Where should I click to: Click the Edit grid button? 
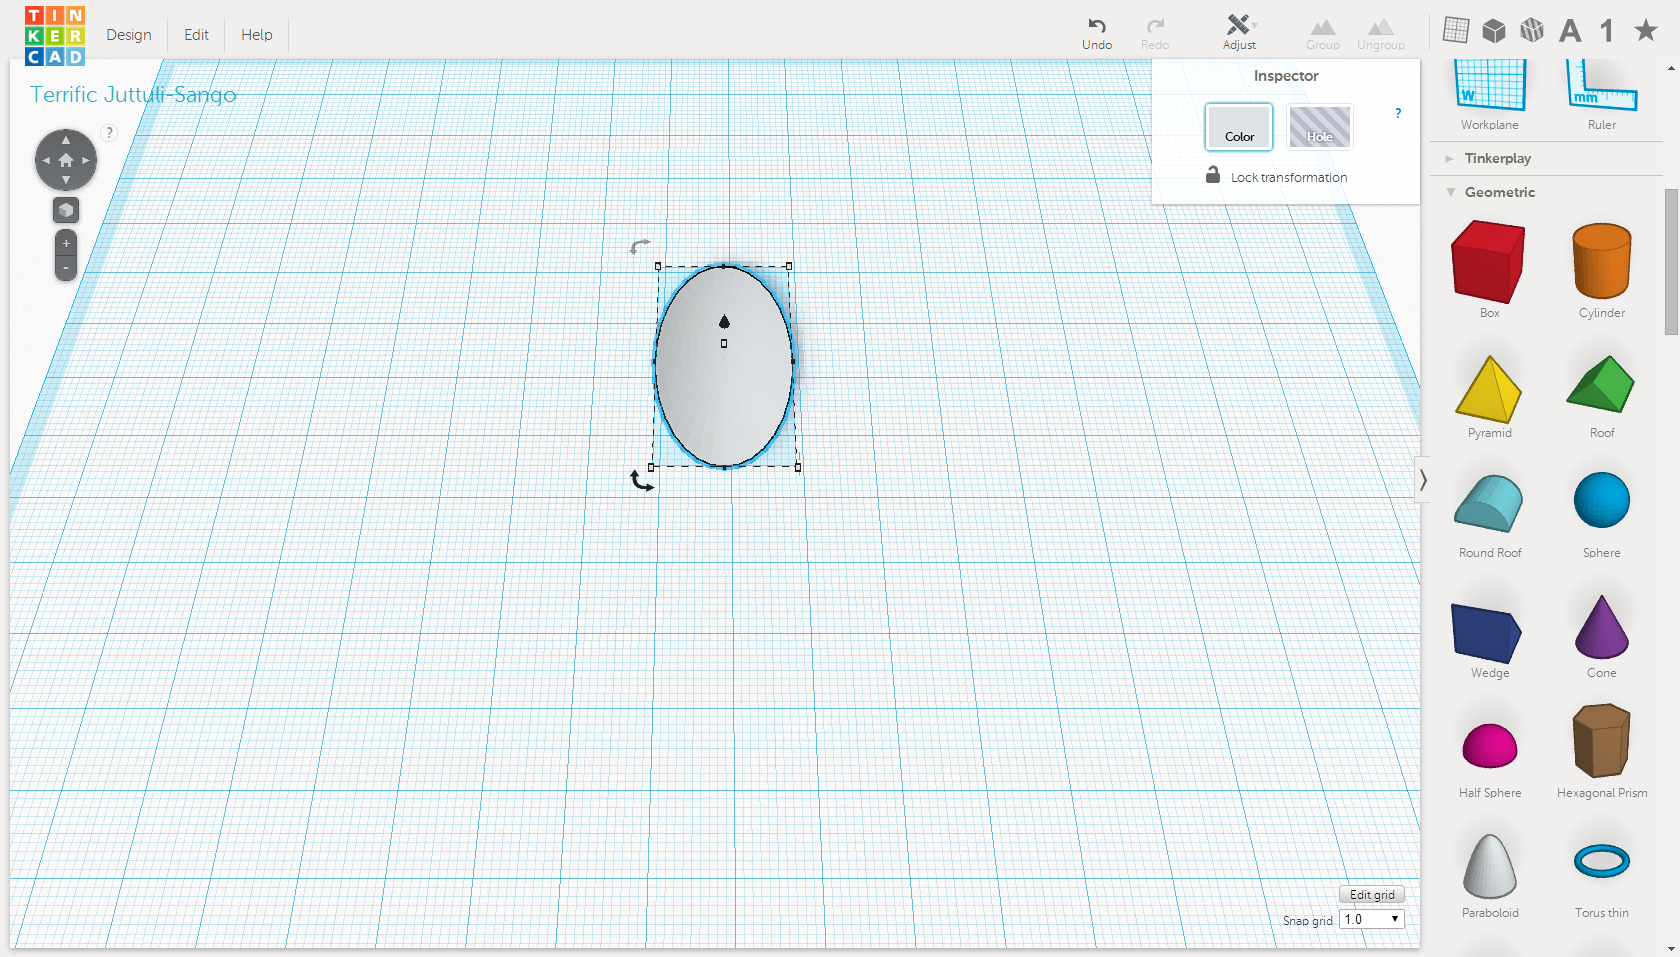click(1371, 894)
